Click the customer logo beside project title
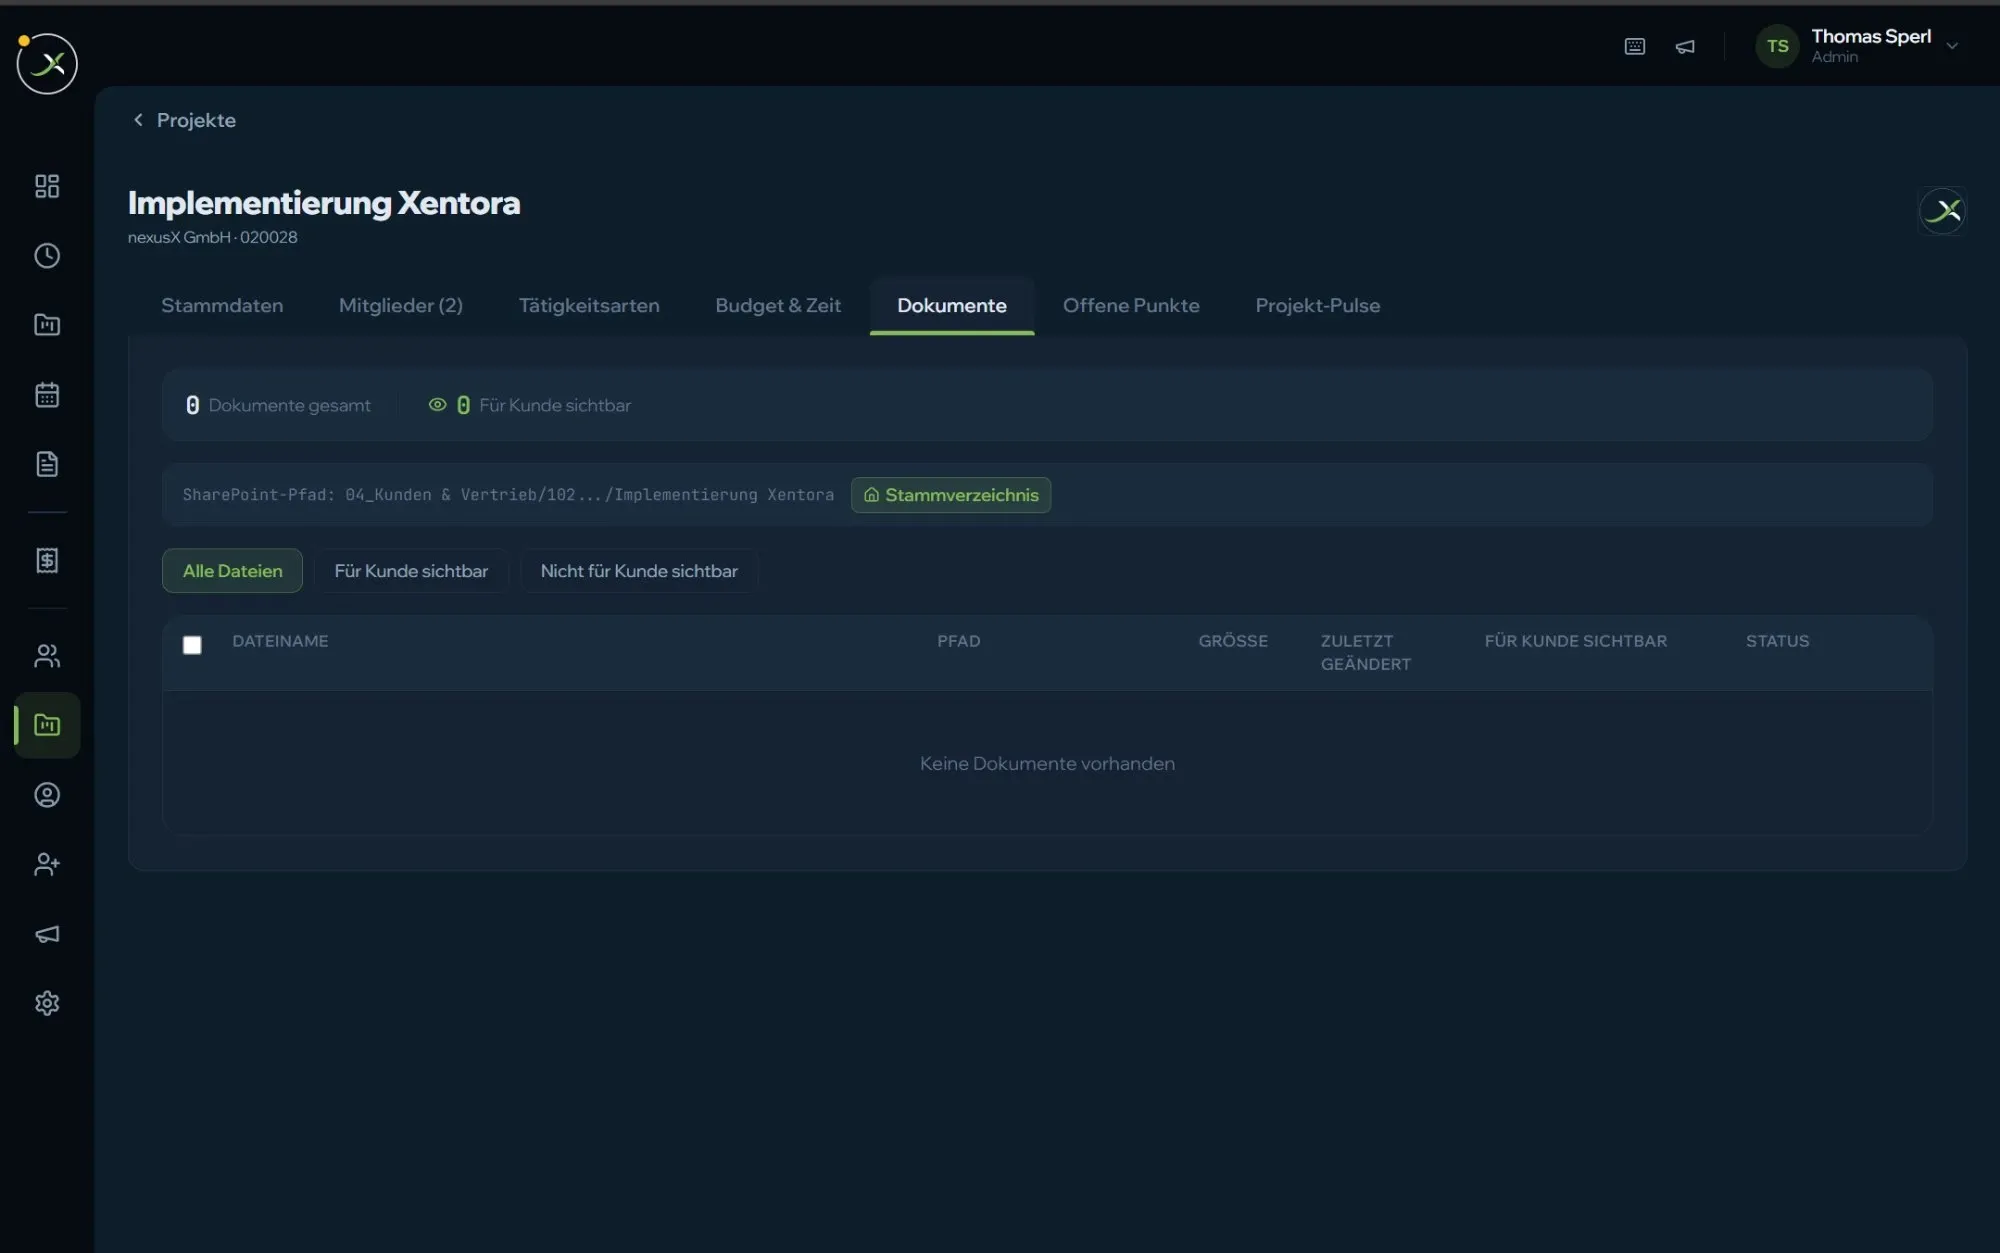 [1942, 211]
